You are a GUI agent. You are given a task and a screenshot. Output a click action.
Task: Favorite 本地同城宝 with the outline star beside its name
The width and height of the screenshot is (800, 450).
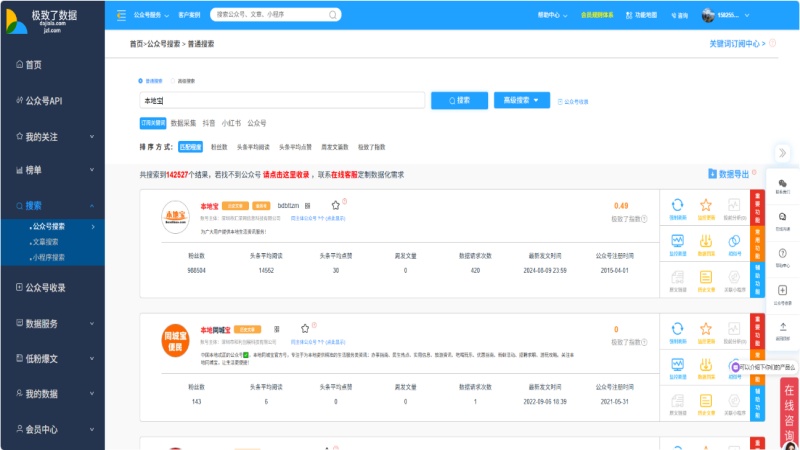305,329
